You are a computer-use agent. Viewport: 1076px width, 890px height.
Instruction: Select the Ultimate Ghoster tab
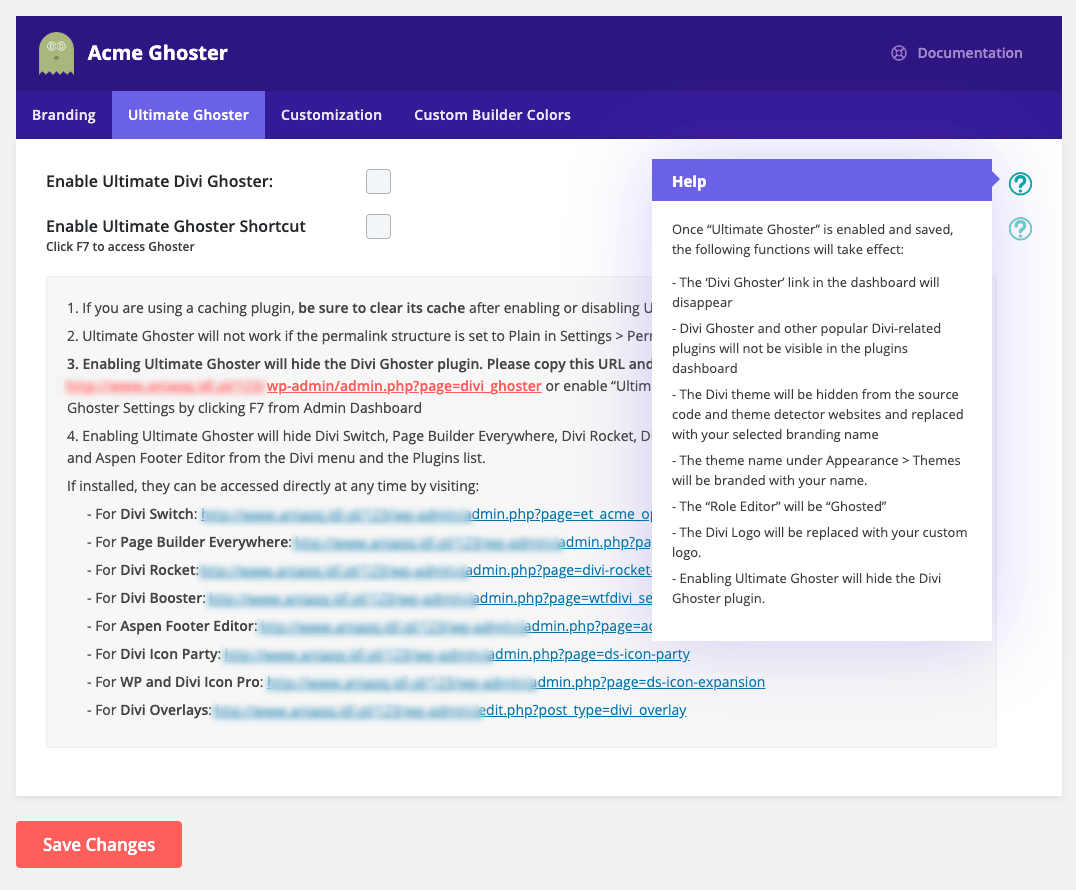click(x=188, y=115)
